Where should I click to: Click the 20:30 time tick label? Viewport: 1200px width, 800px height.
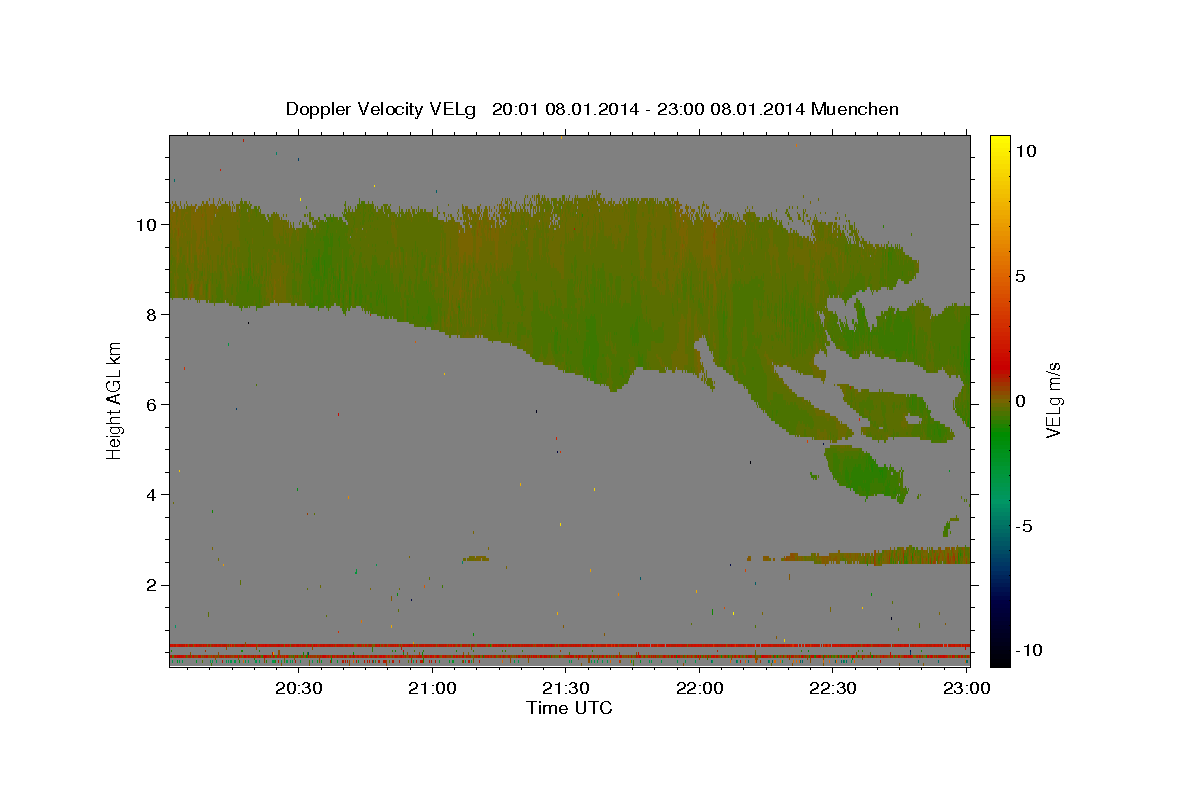(298, 688)
